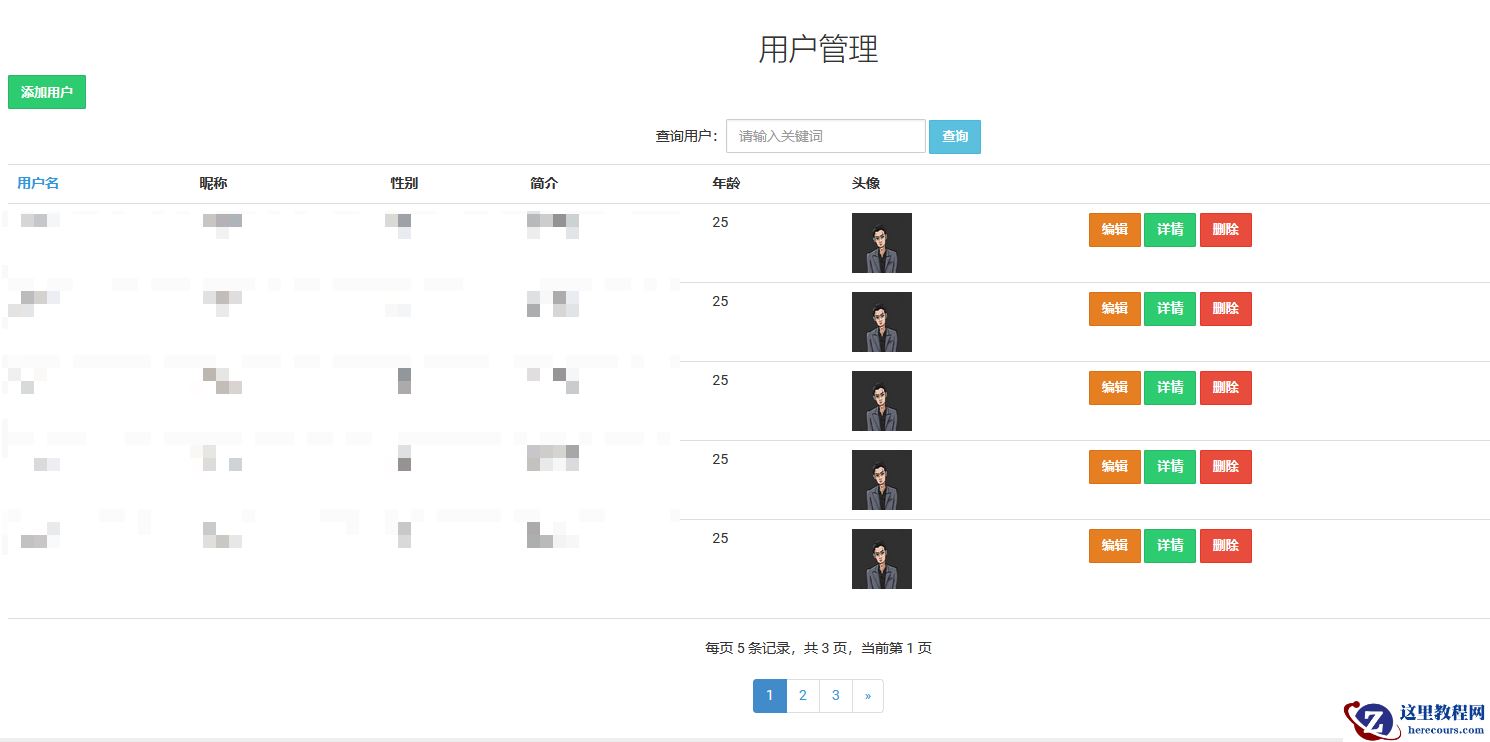Screen dimensions: 1490x742
Task: Click 编辑 in the second user row
Action: pyautogui.click(x=1114, y=309)
